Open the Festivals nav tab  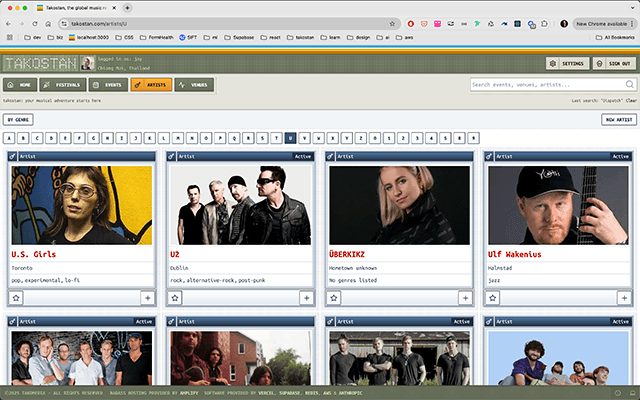[x=63, y=85]
